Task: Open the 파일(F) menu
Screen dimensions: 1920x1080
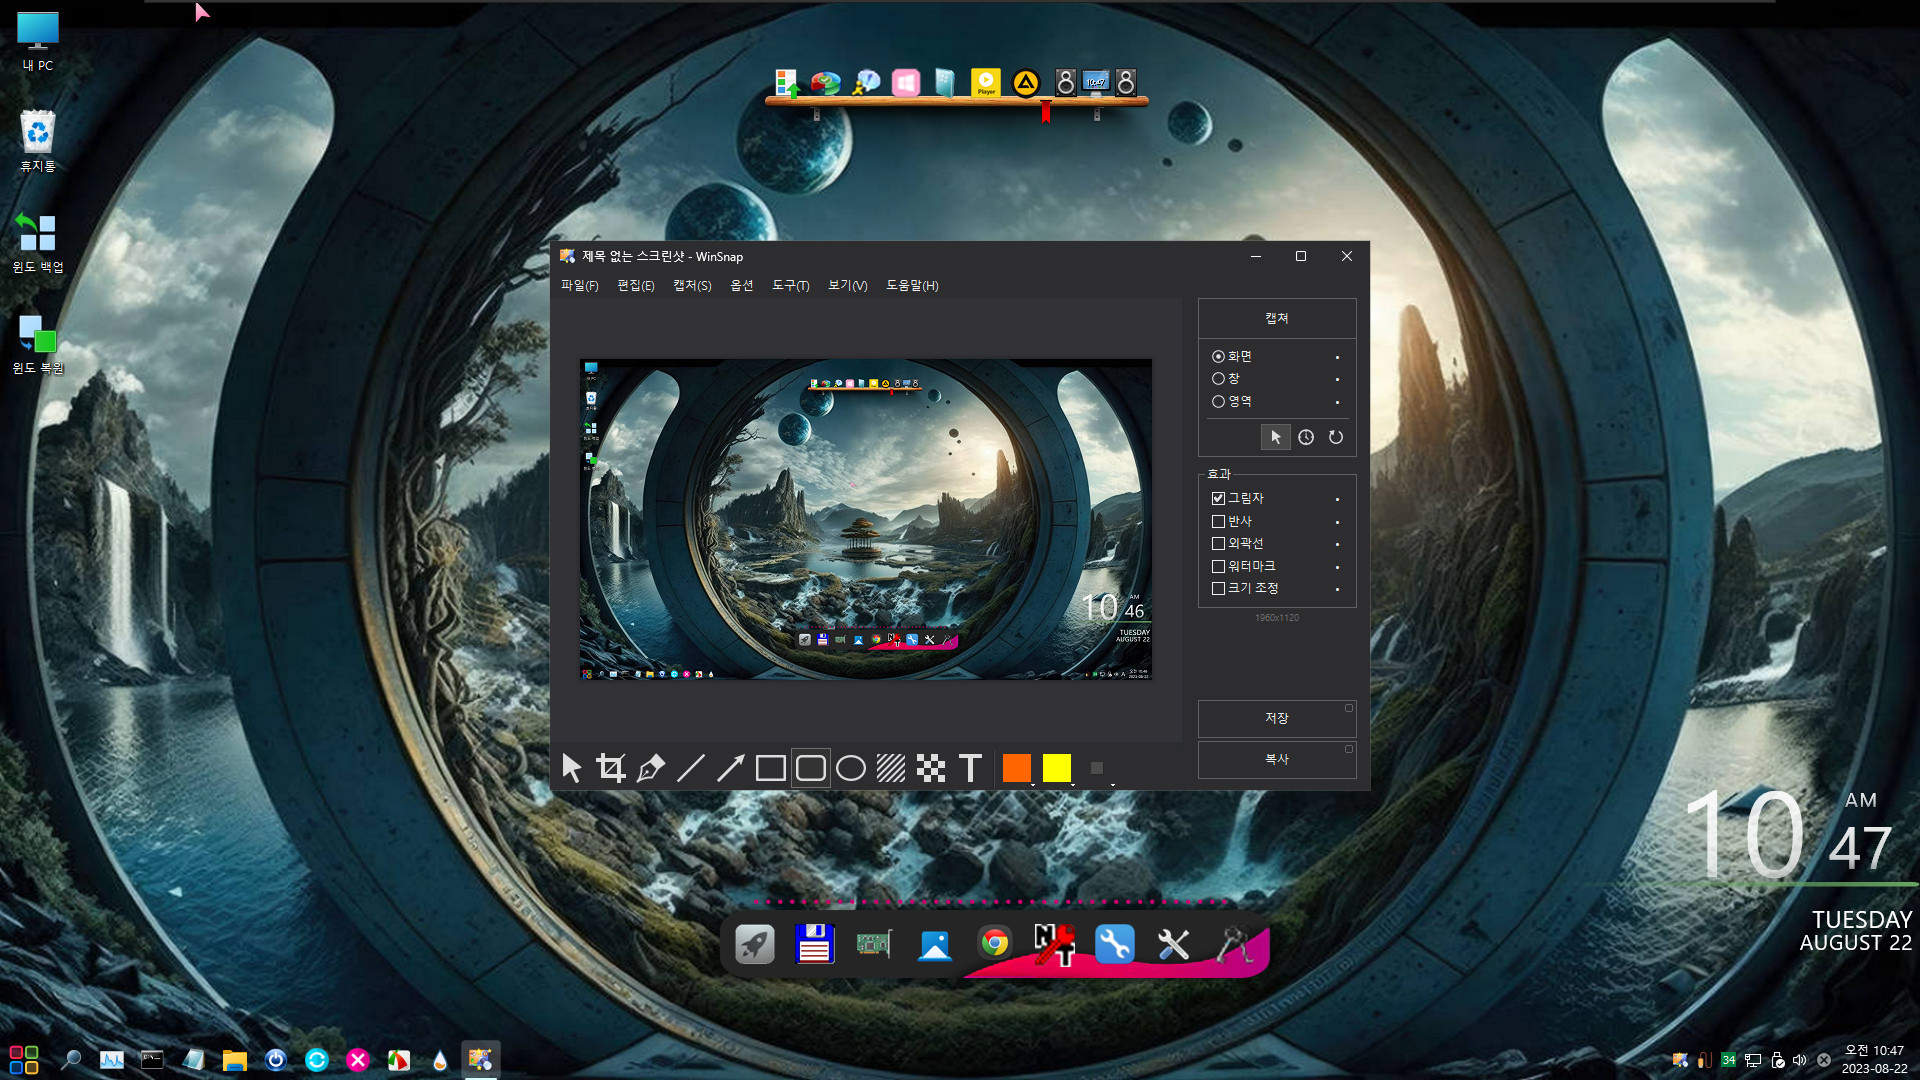Action: tap(579, 286)
